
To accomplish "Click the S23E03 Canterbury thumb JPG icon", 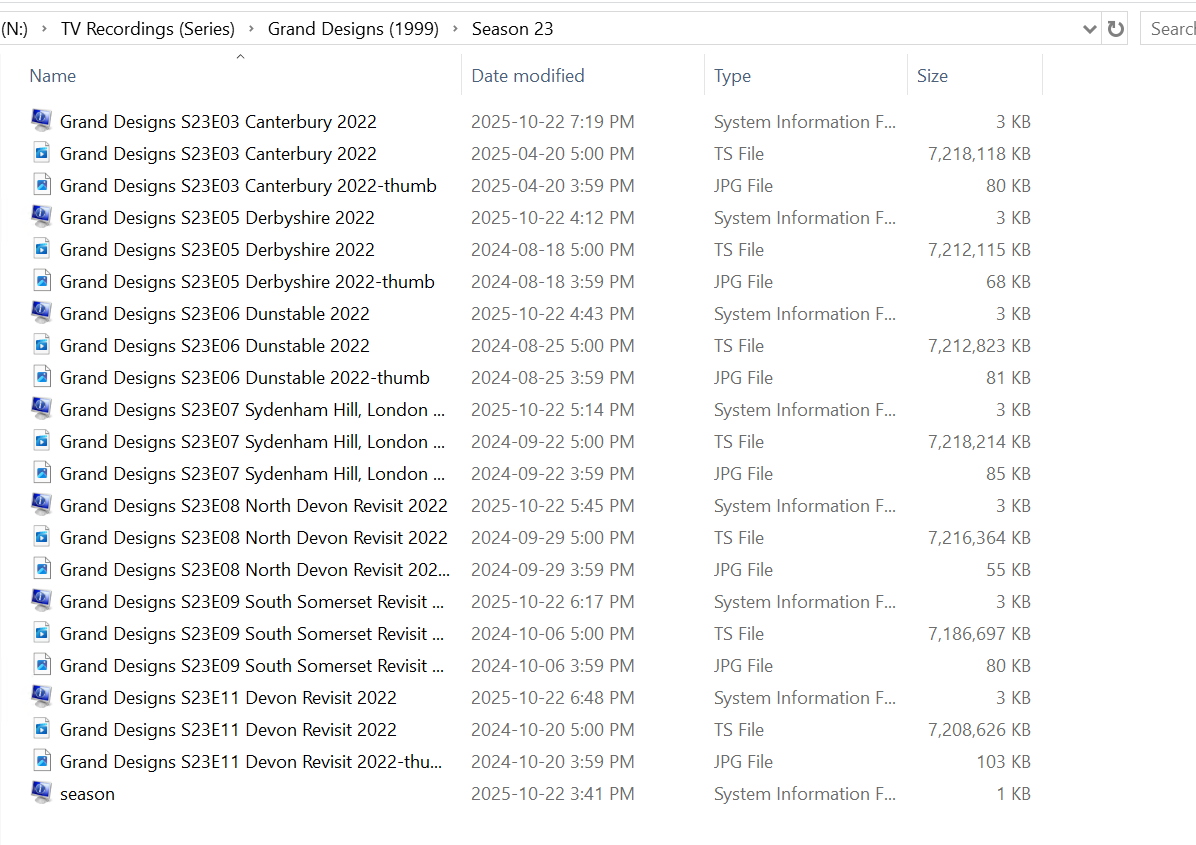I will tap(41, 186).
